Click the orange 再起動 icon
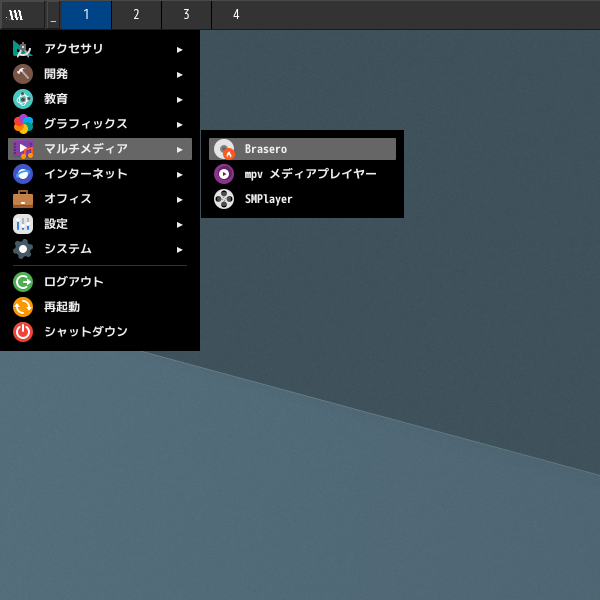Image resolution: width=600 pixels, height=600 pixels. (x=23, y=307)
